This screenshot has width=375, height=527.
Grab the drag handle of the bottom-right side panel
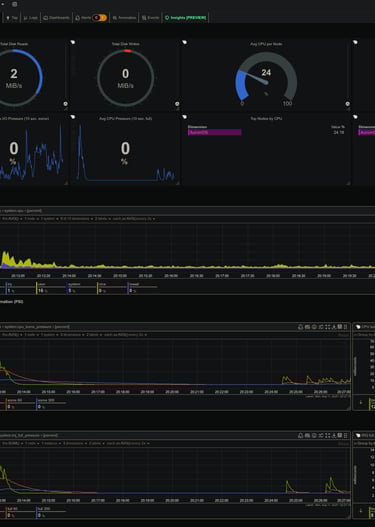[x=358, y=435]
